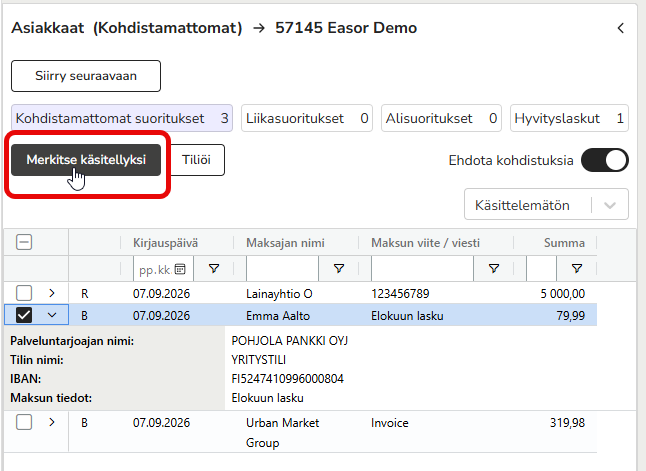Sort by the Maksajan nimi column header

pyautogui.click(x=285, y=243)
